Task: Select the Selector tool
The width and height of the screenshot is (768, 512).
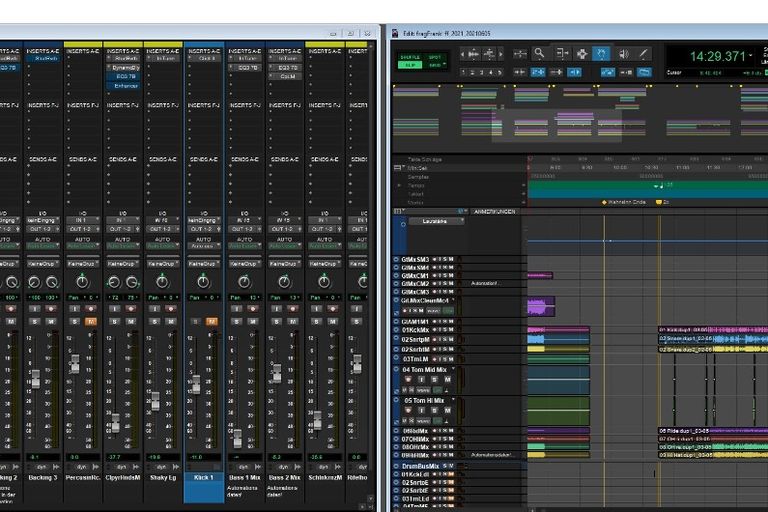Action: coord(582,53)
